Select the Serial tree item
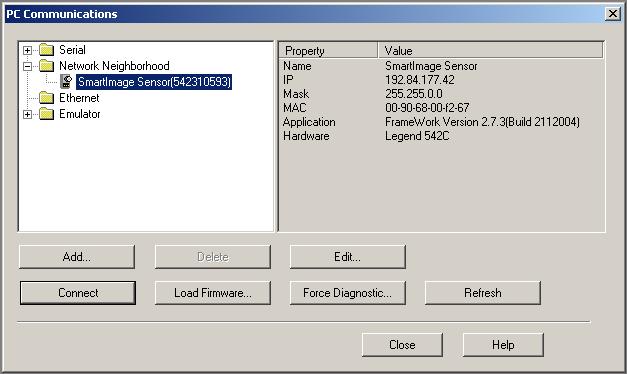 pos(72,50)
